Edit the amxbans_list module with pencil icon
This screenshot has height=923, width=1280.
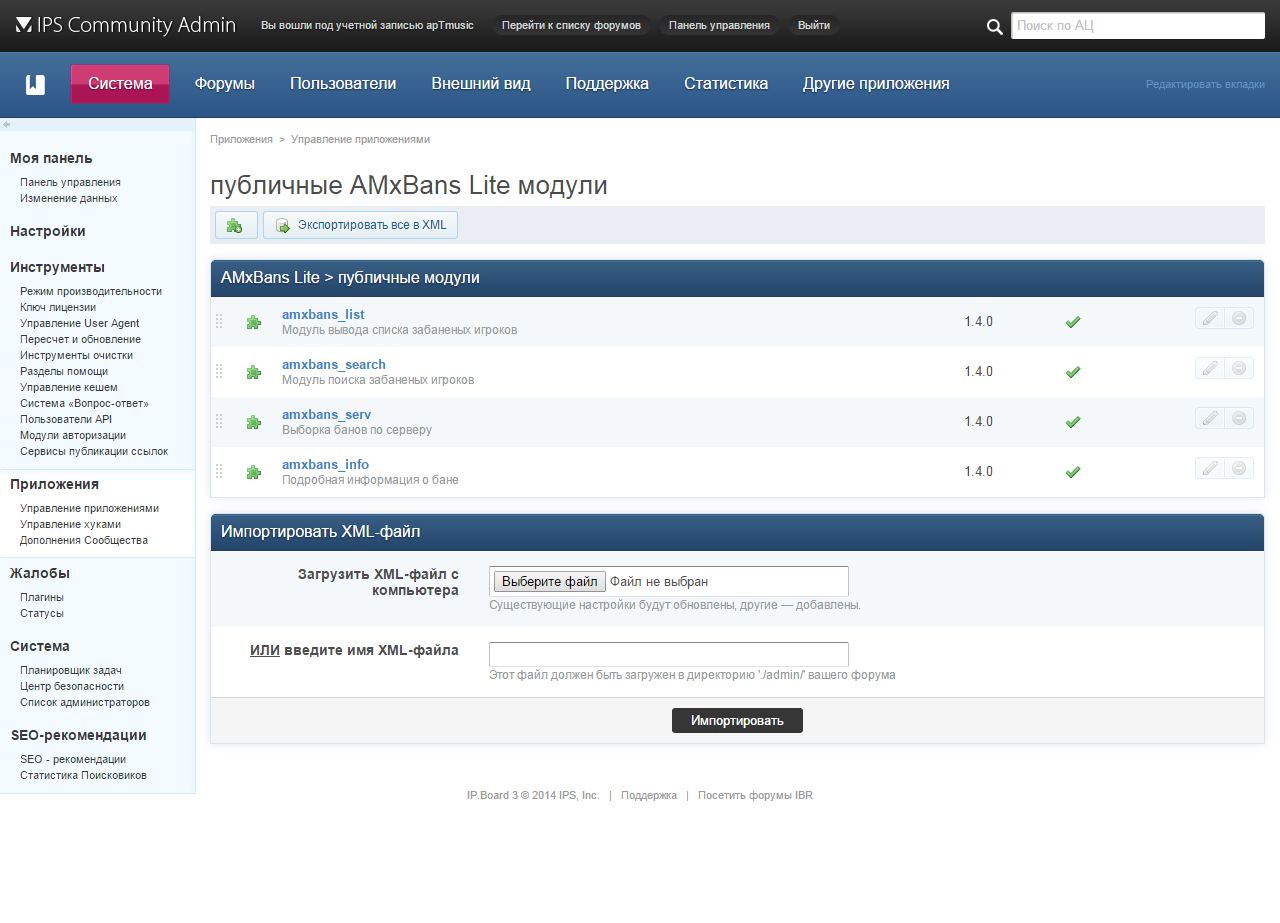[x=1210, y=318]
